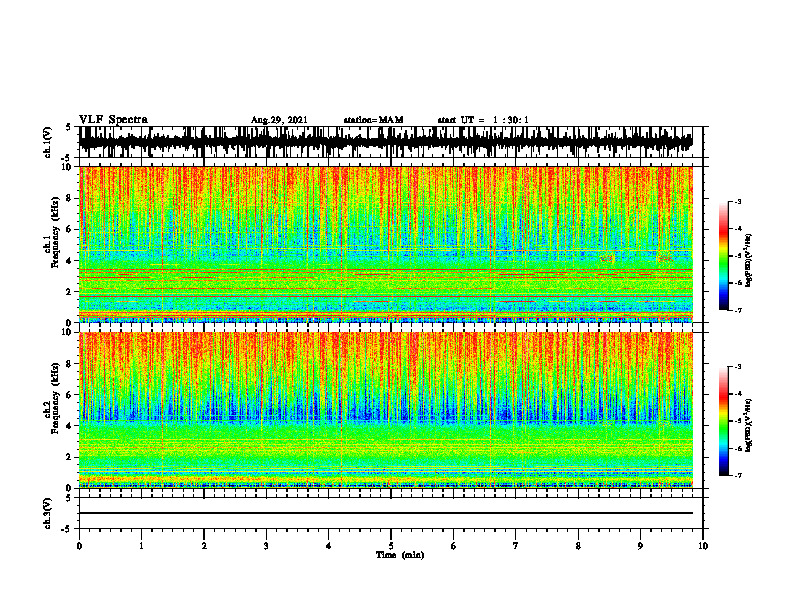
Task: Click the '5' tick on ch.1(V) axis
Action: (68, 127)
